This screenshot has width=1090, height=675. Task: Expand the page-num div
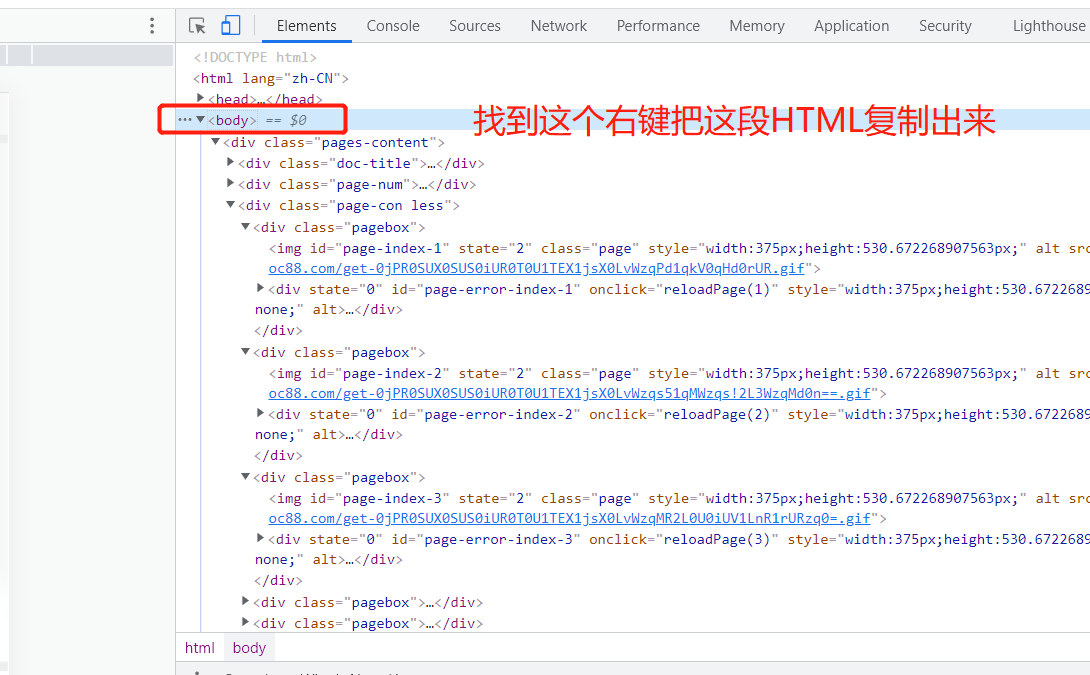pyautogui.click(x=231, y=183)
